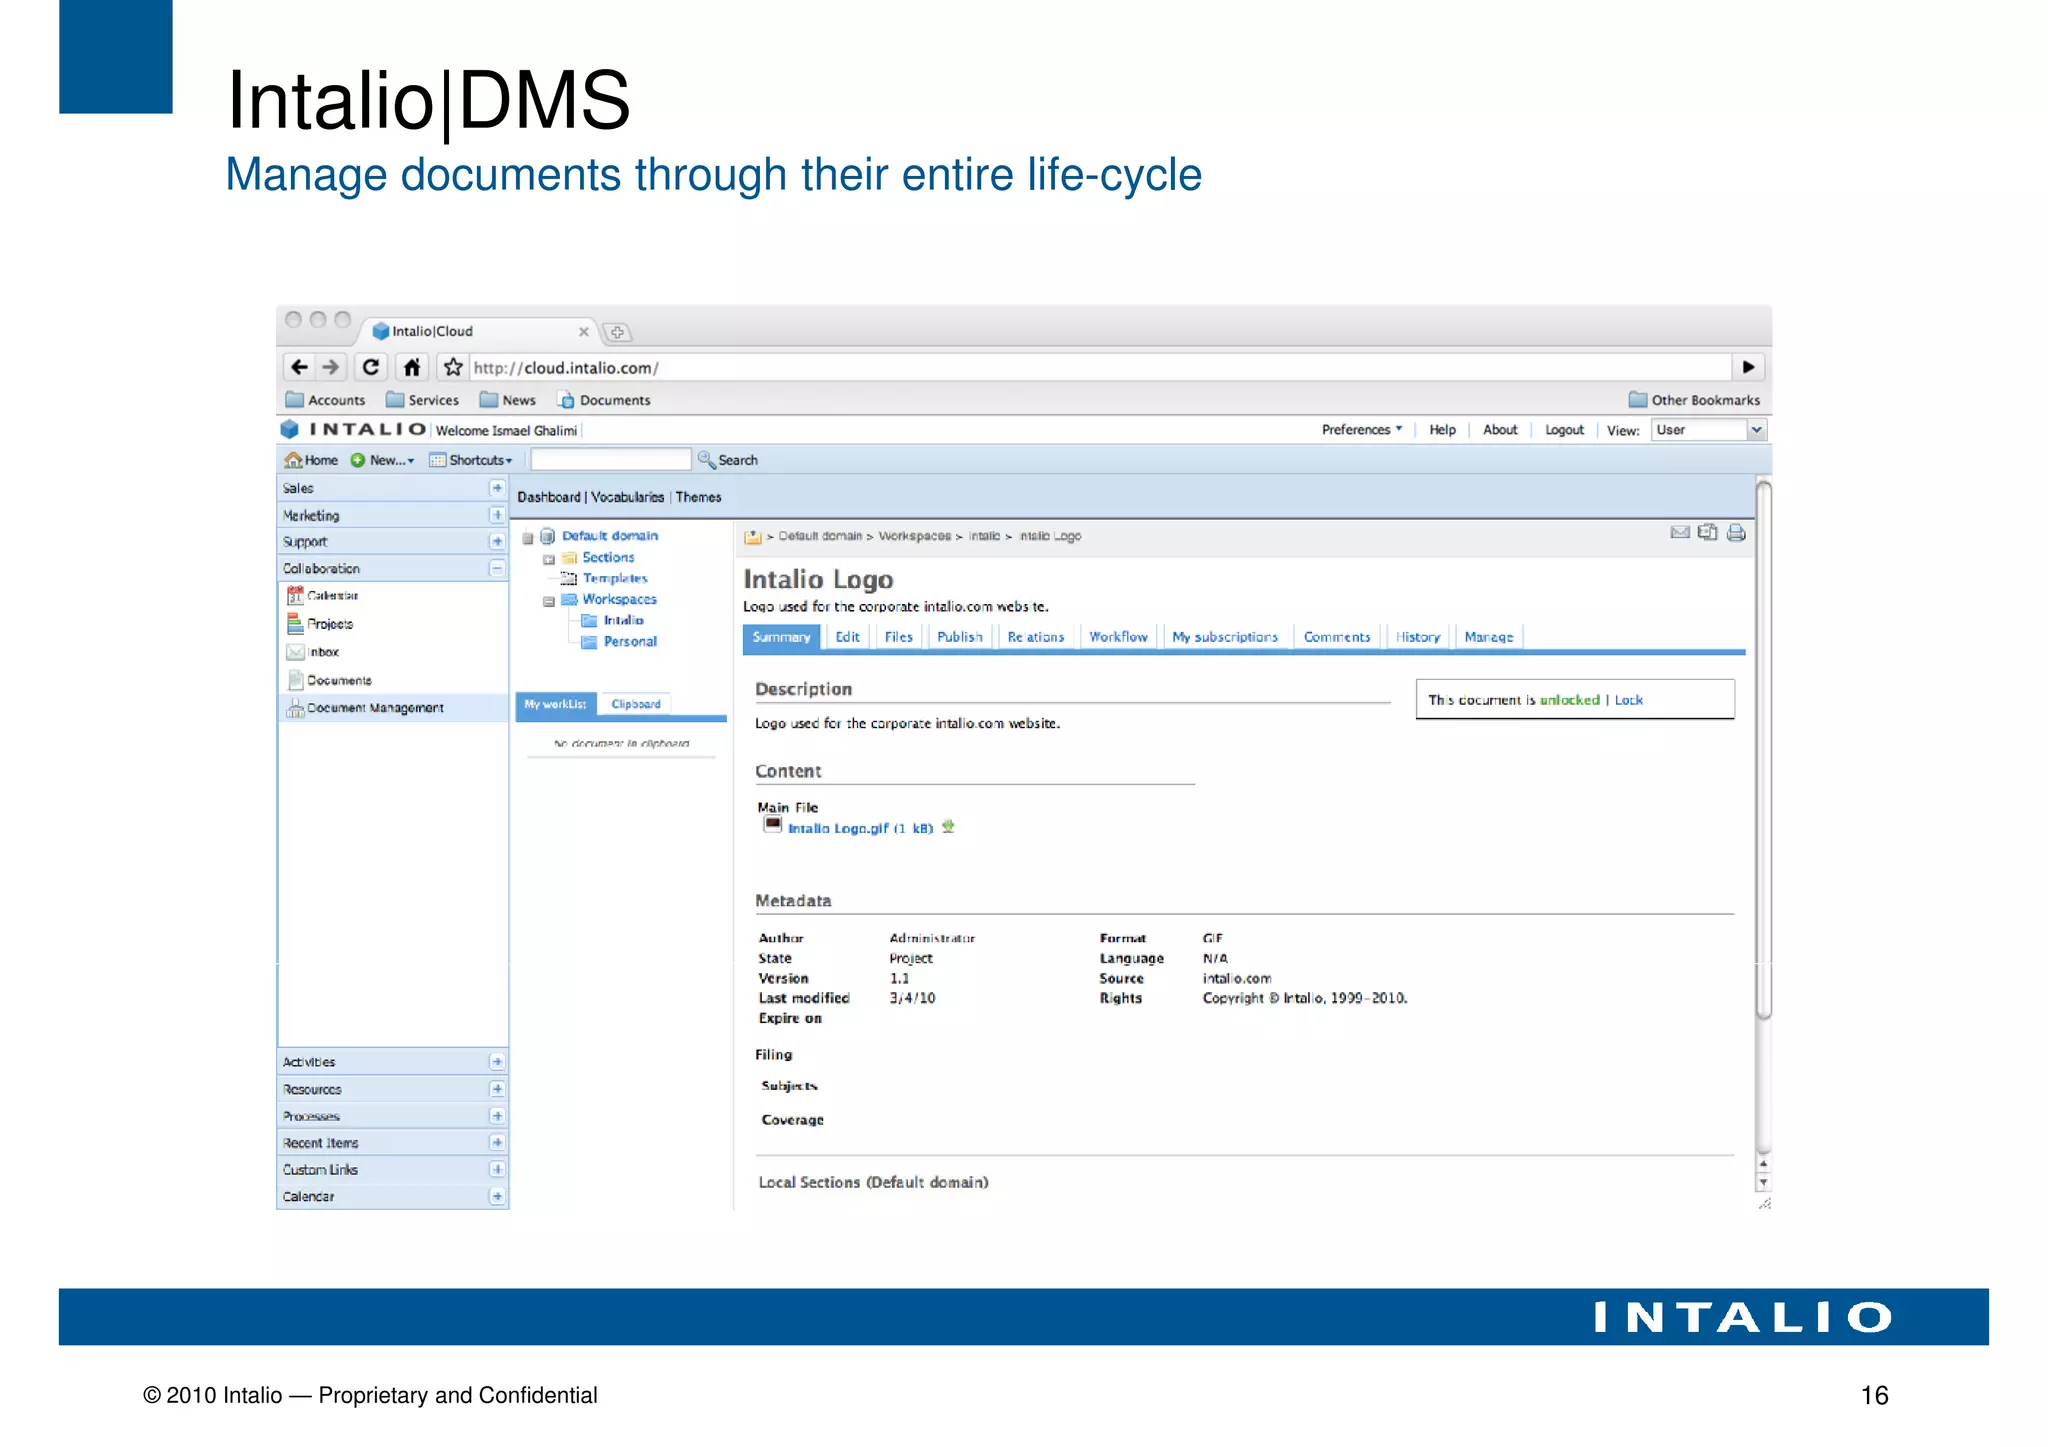Switch to My worklist tab
2048x1447 pixels.
555,704
